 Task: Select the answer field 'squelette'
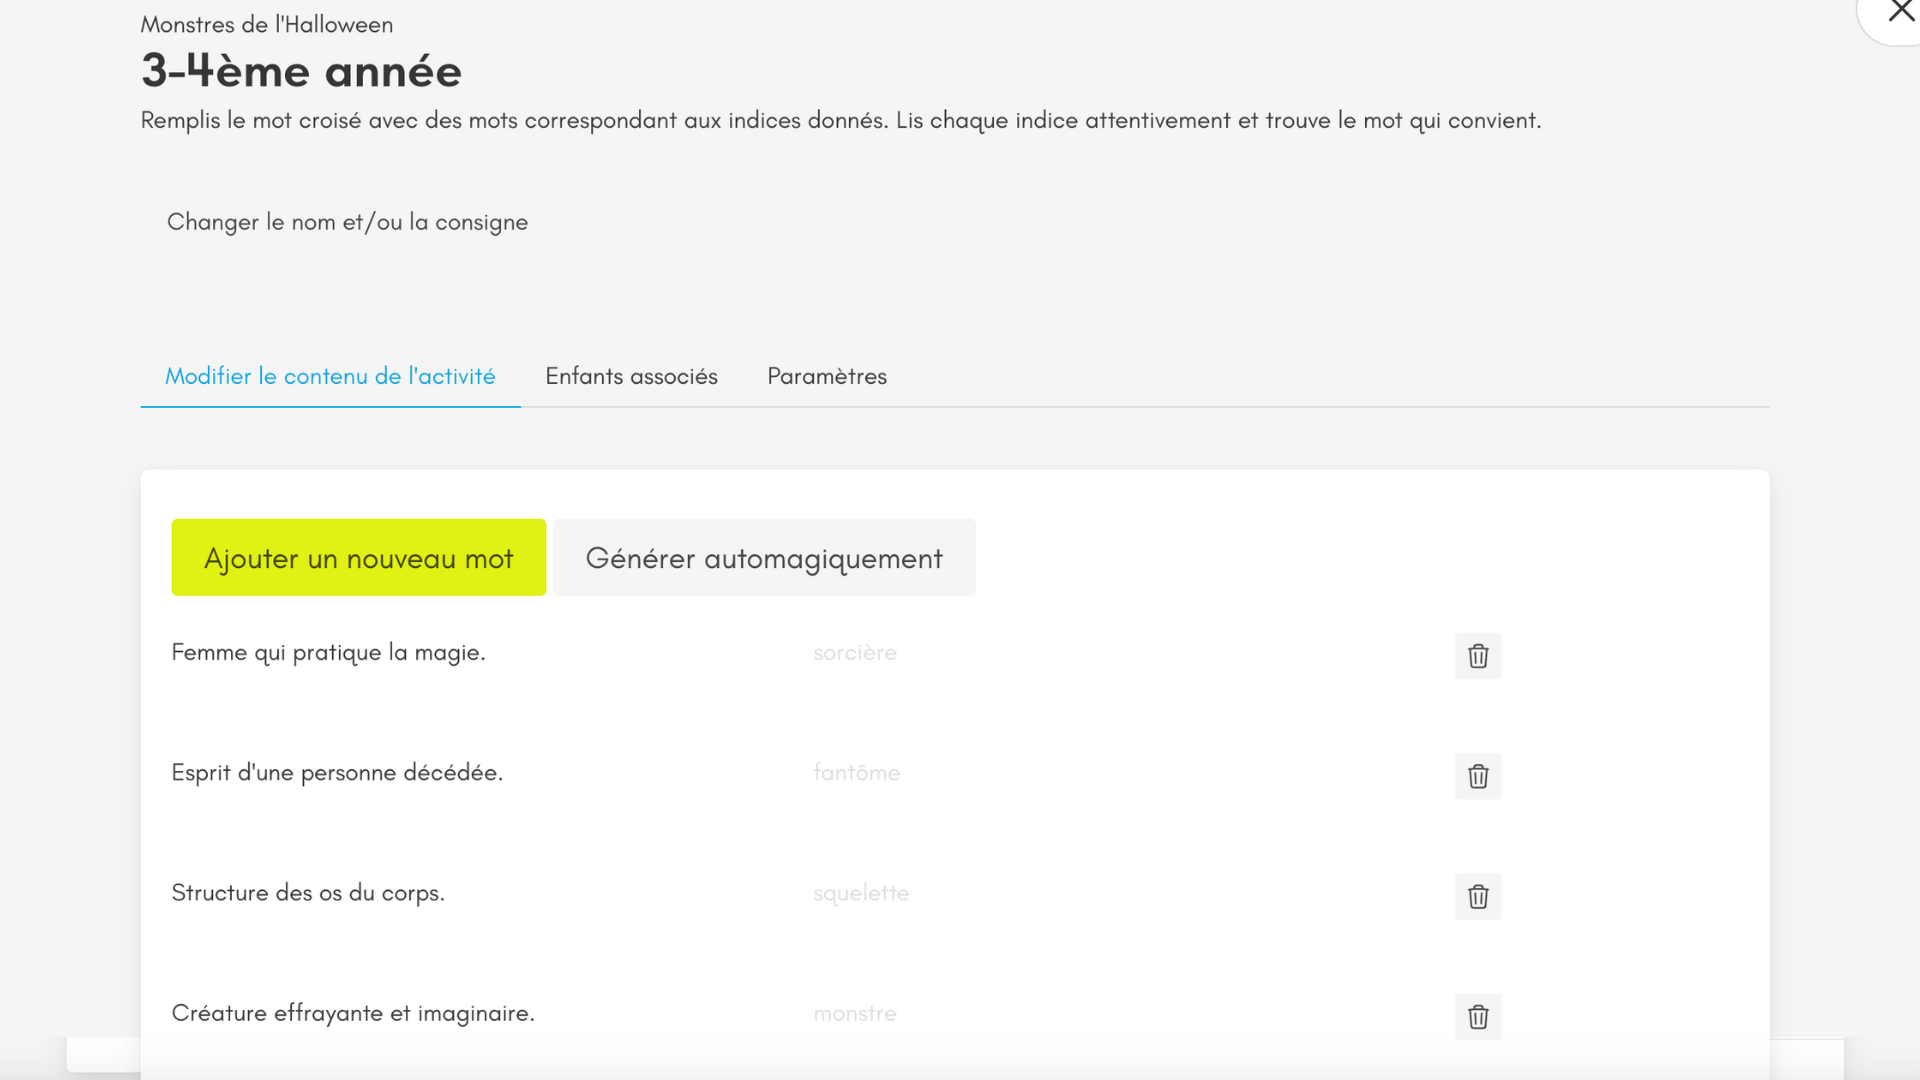861,893
